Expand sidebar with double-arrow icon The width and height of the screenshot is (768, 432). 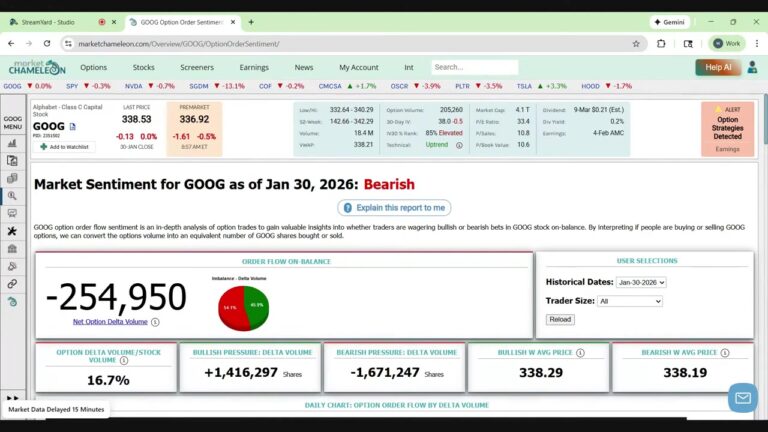point(13,398)
